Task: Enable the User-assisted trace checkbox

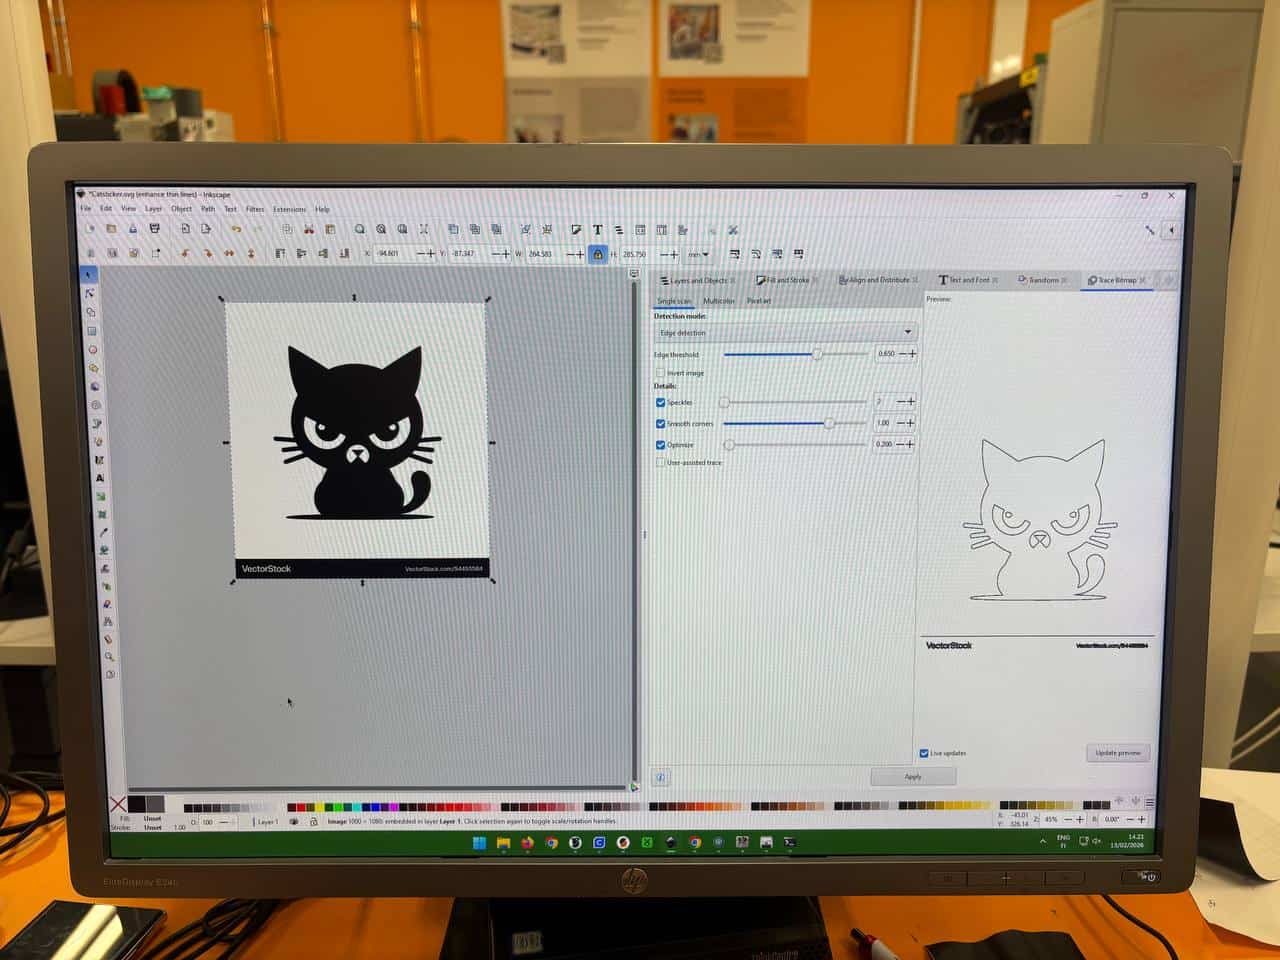Action: pos(660,463)
